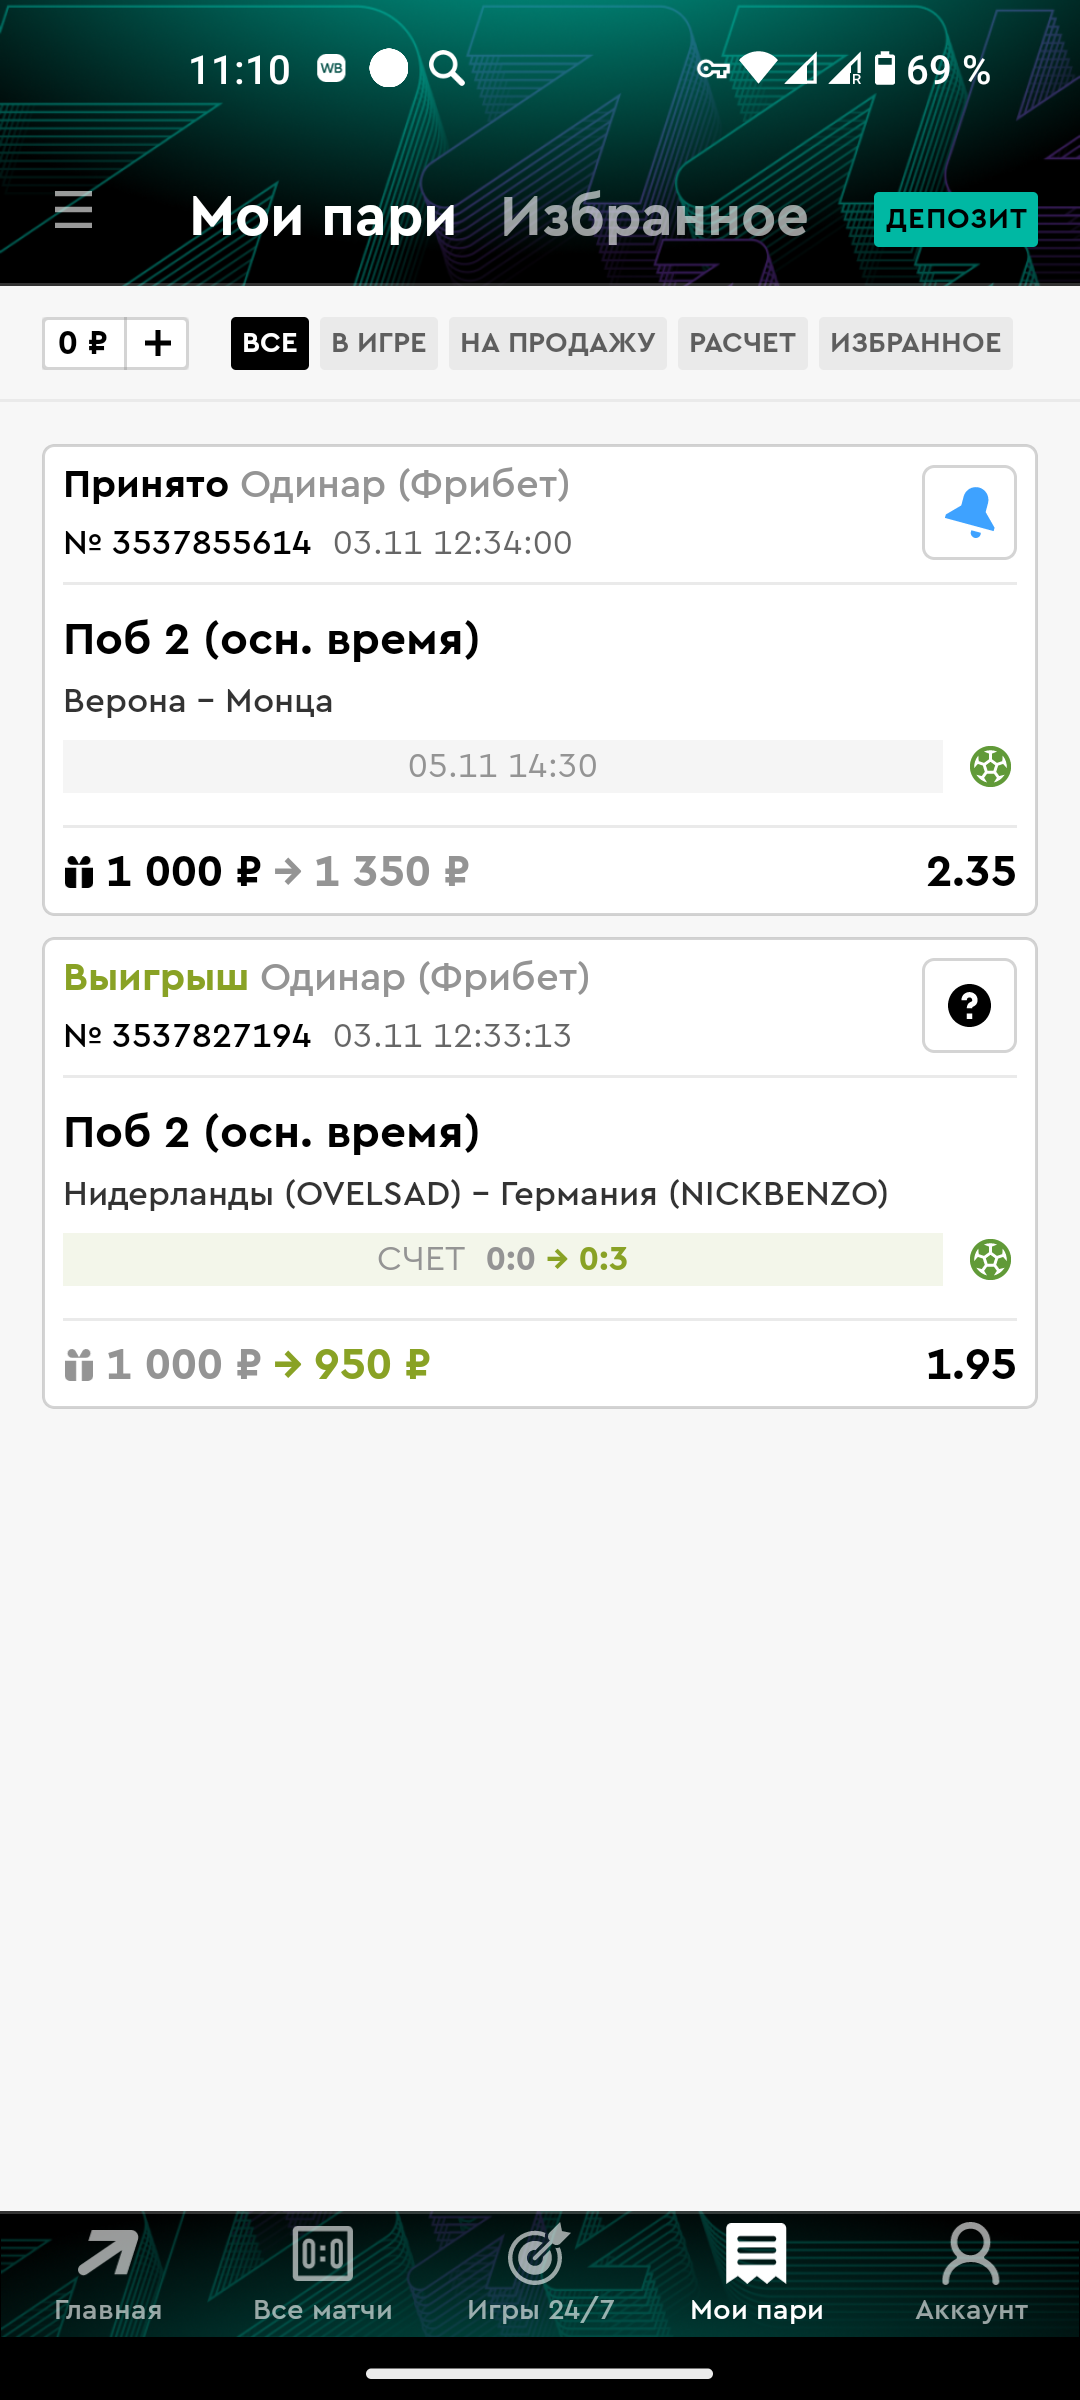The image size is (1080, 2400).
Task: Tap the bell notification icon on Verona bet
Action: tap(969, 513)
